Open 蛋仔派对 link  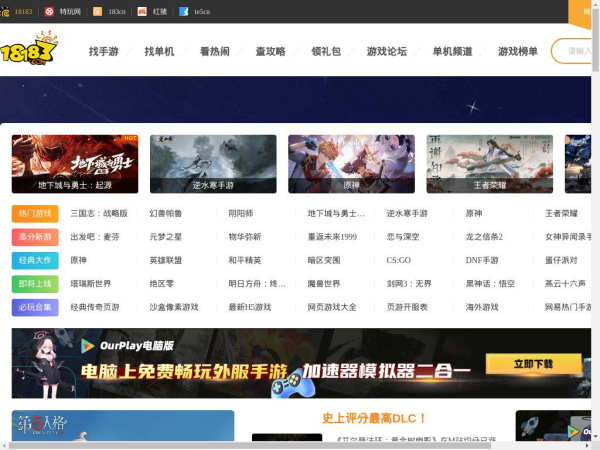click(x=561, y=260)
